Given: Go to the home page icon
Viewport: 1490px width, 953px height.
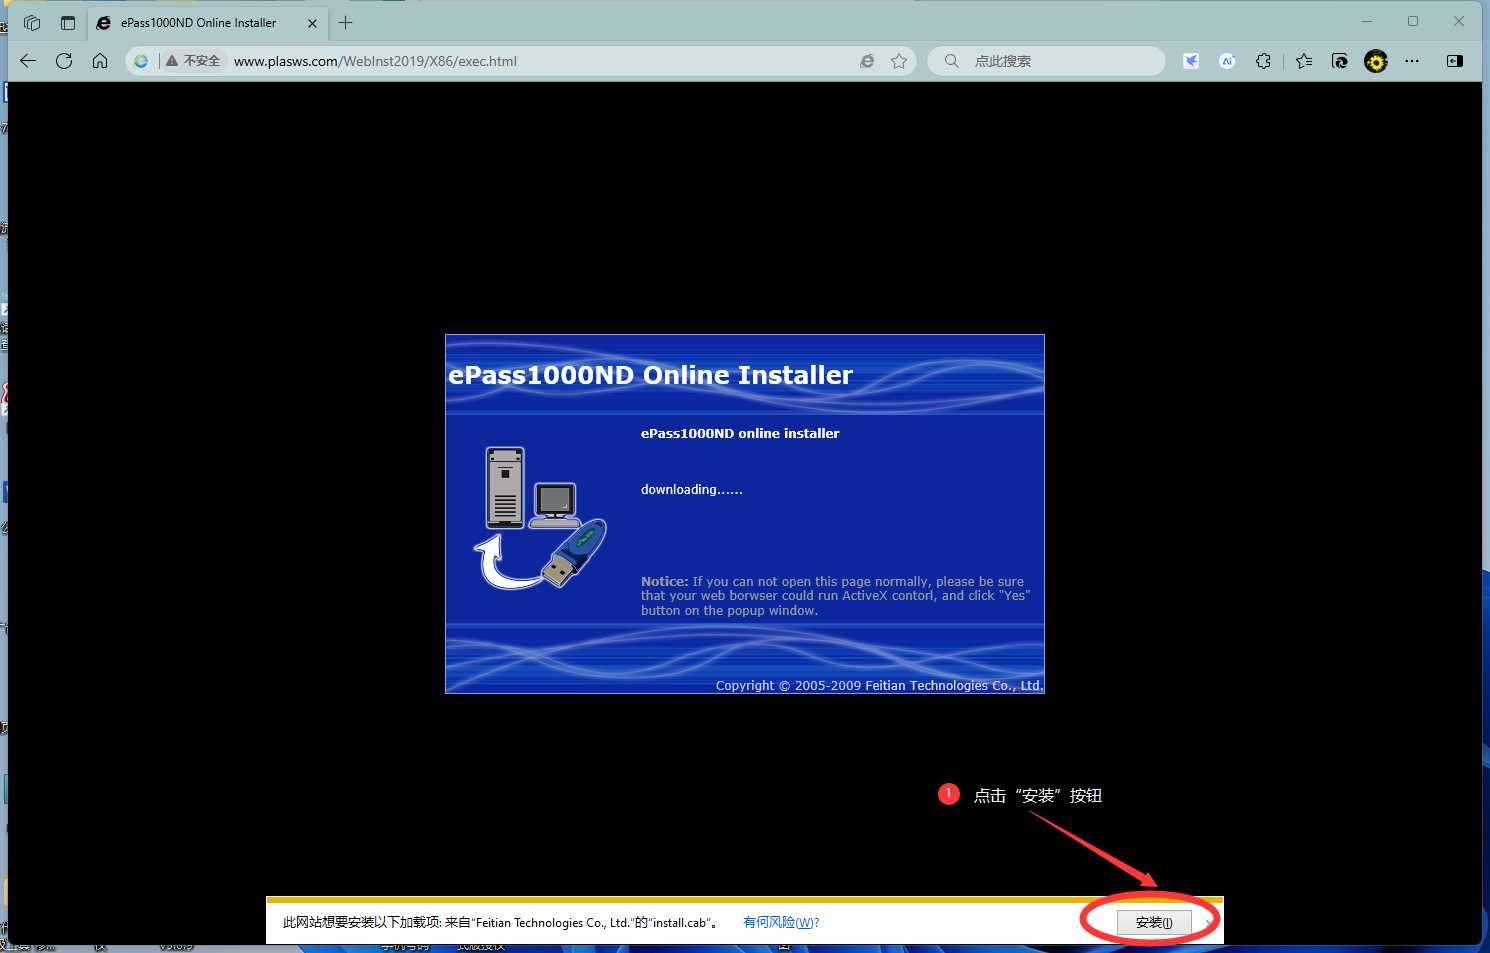Looking at the screenshot, I should point(100,61).
